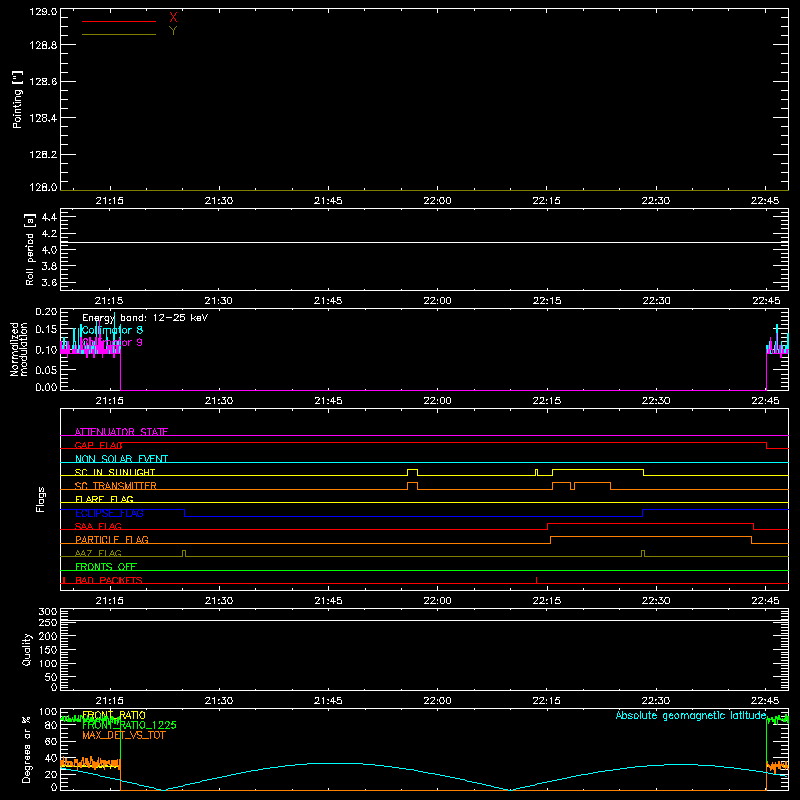800x800 pixels.
Task: Click the SAA_FLAG label
Action: (x=98, y=526)
